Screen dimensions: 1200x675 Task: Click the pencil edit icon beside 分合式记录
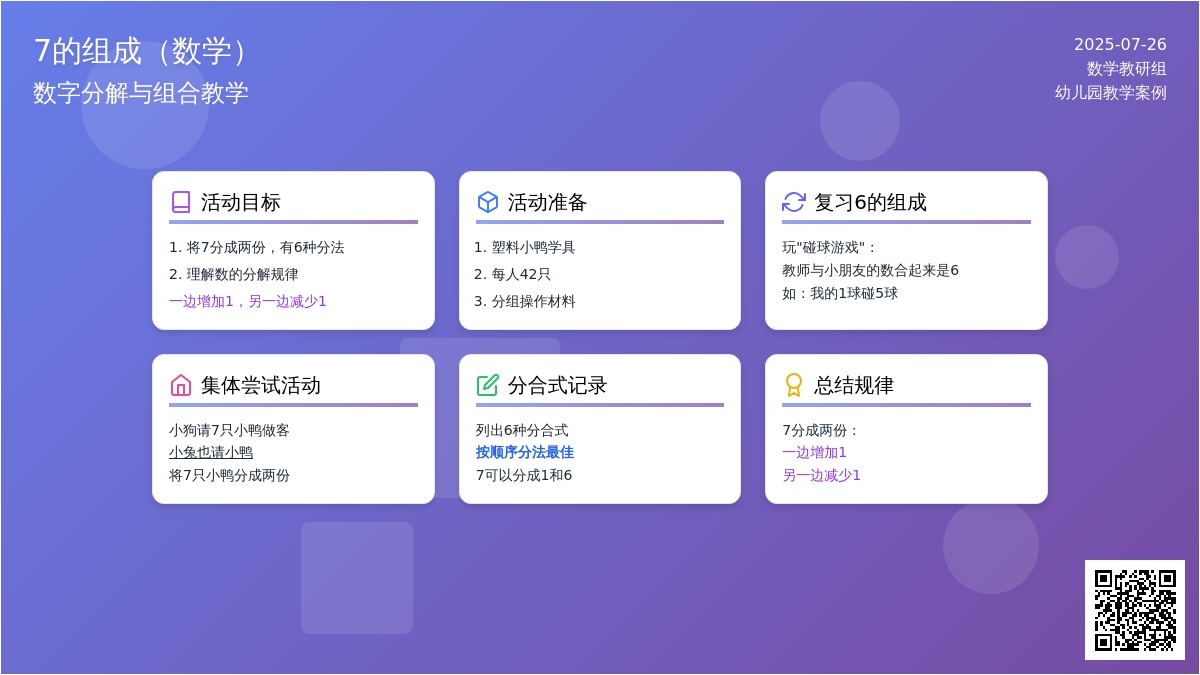click(x=488, y=385)
